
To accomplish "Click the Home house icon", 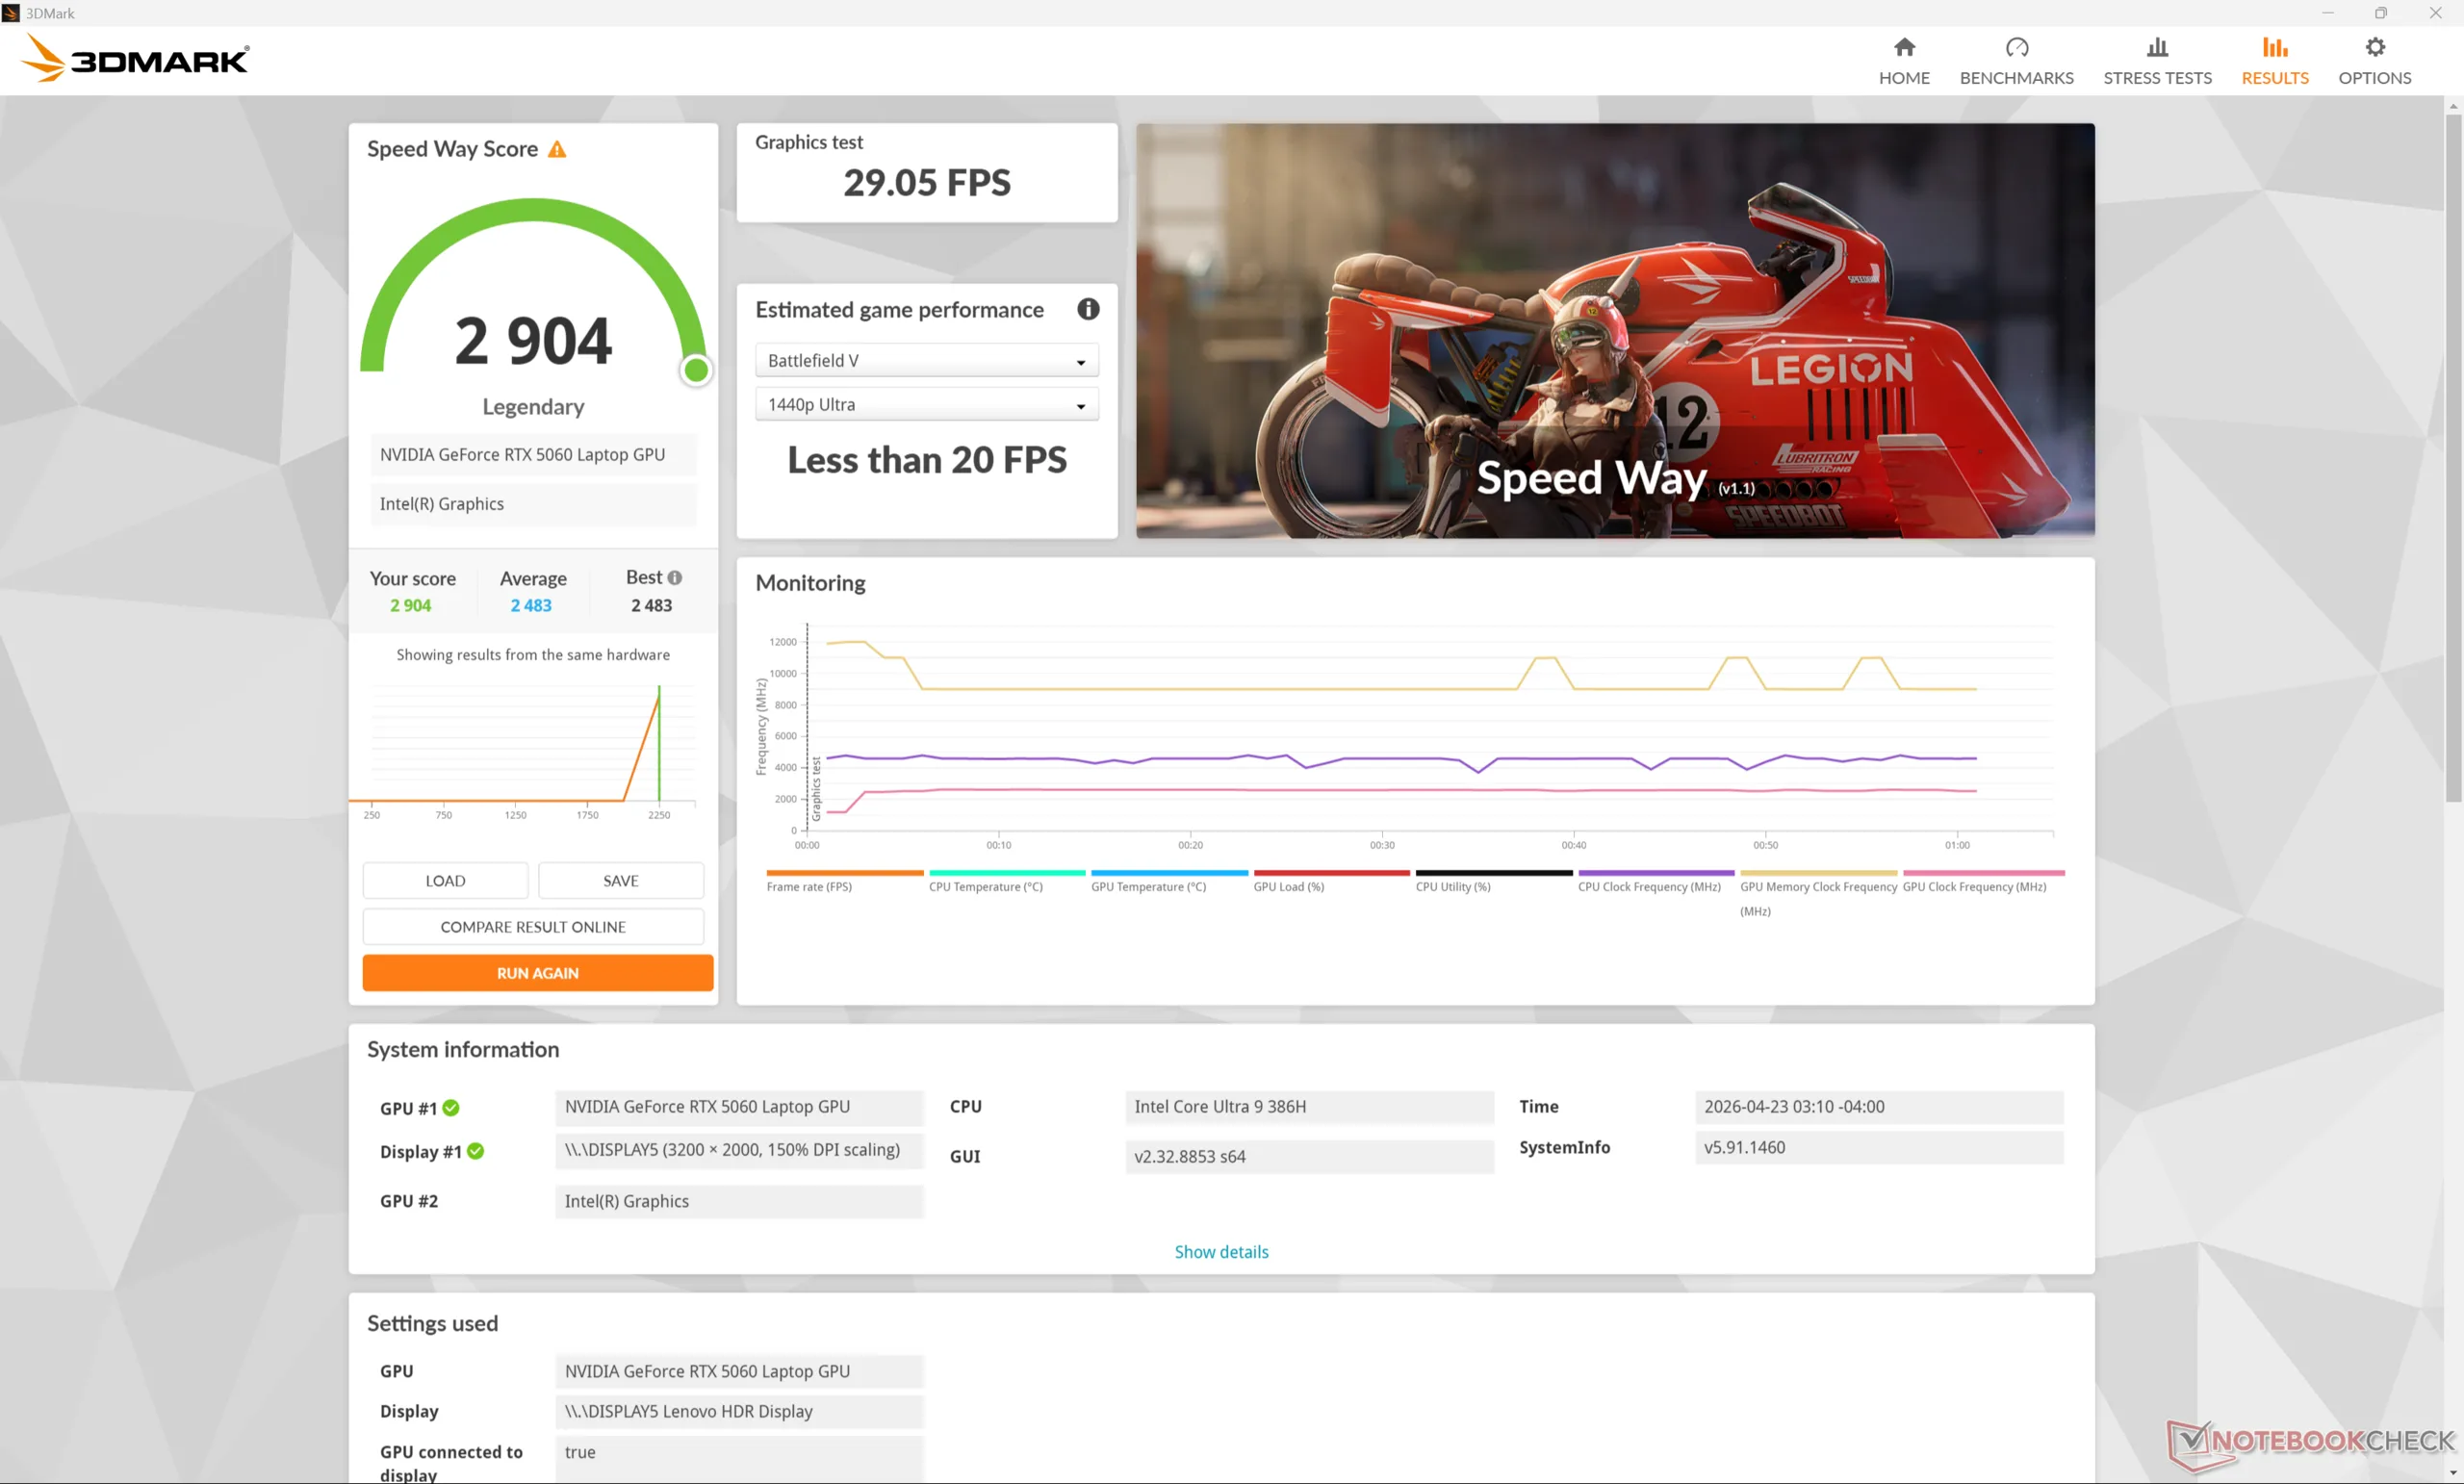I will pos(1903,48).
